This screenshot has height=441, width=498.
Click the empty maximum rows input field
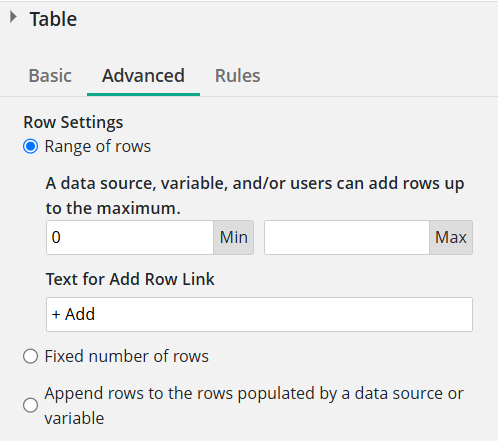click(347, 237)
